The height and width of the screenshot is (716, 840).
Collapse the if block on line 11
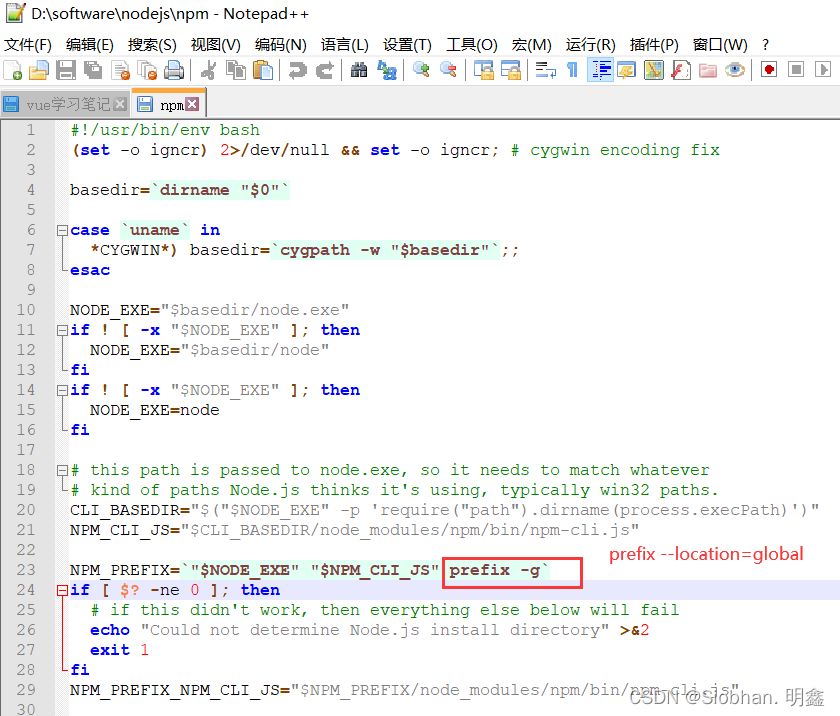pyautogui.click(x=62, y=330)
